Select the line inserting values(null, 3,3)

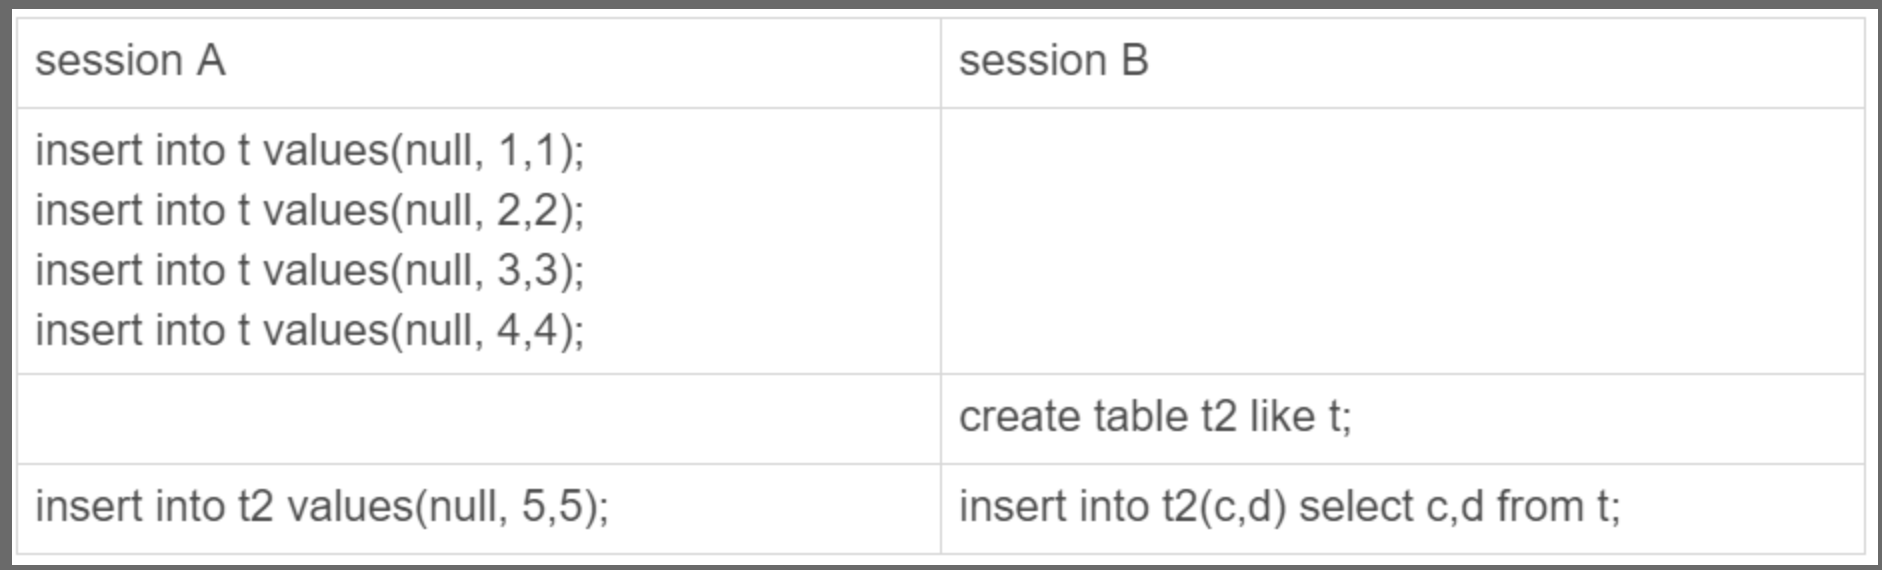tap(310, 271)
